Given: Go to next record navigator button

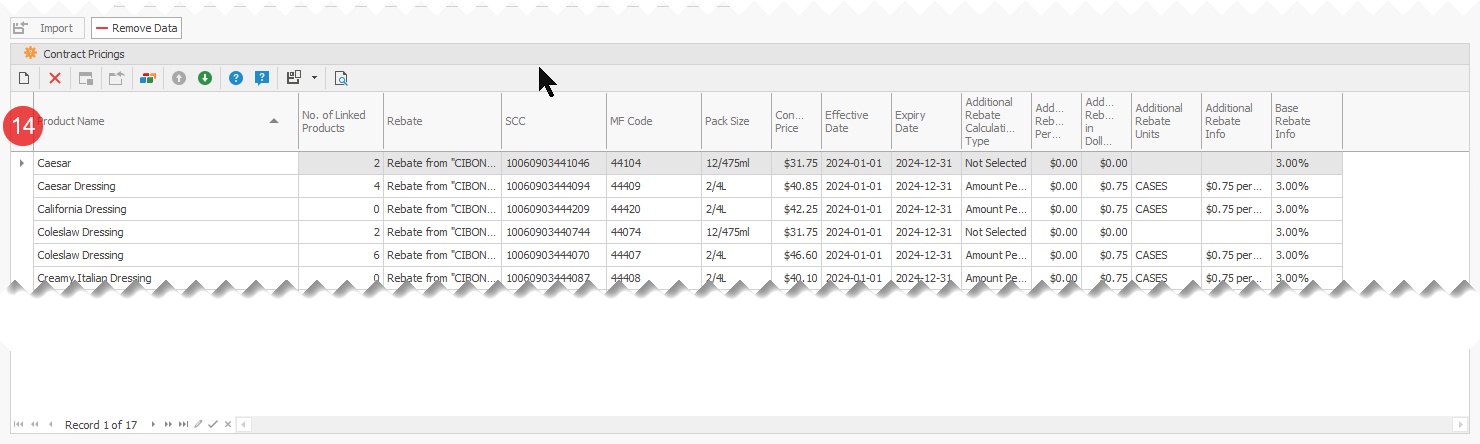Looking at the screenshot, I should 153,425.
